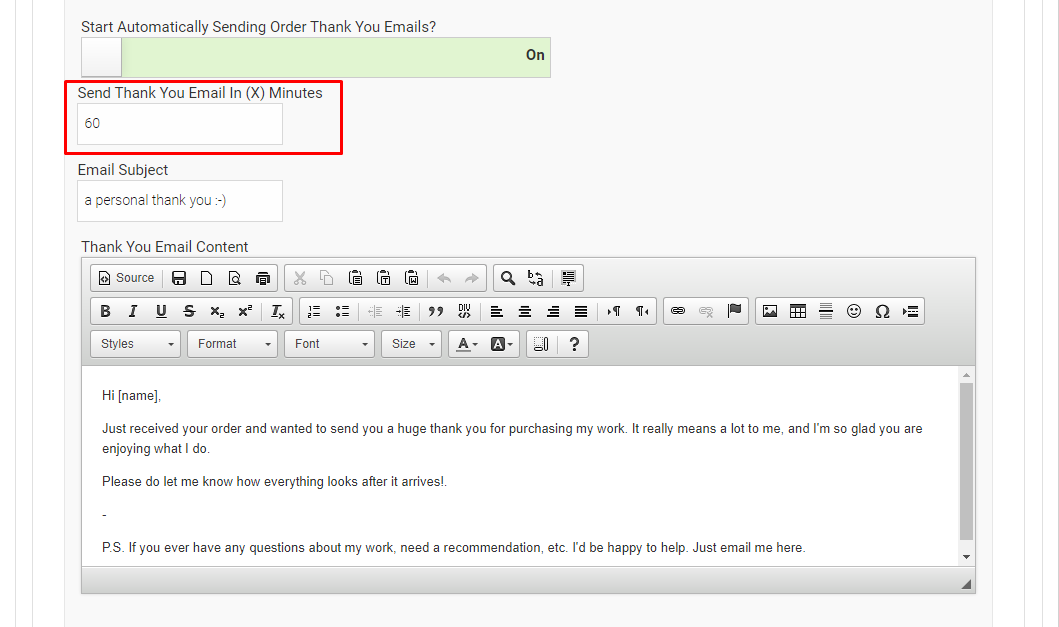Click the Email Subject input field
Viewport: 1059px width, 627px height.
[180, 201]
